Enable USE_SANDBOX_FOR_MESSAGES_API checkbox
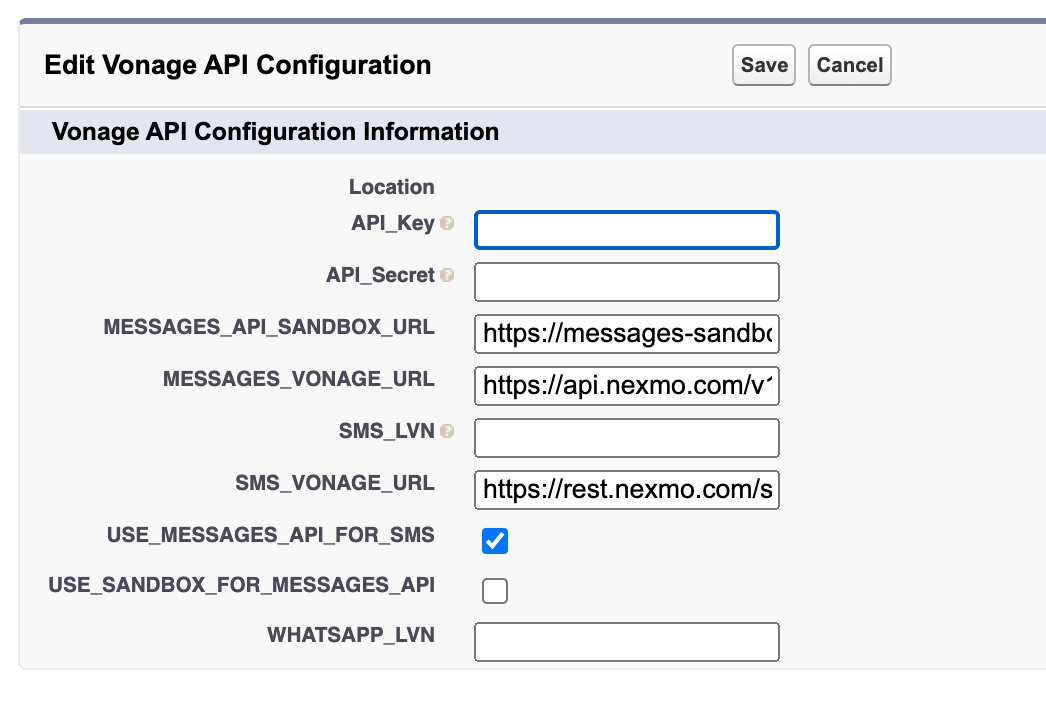 494,591
